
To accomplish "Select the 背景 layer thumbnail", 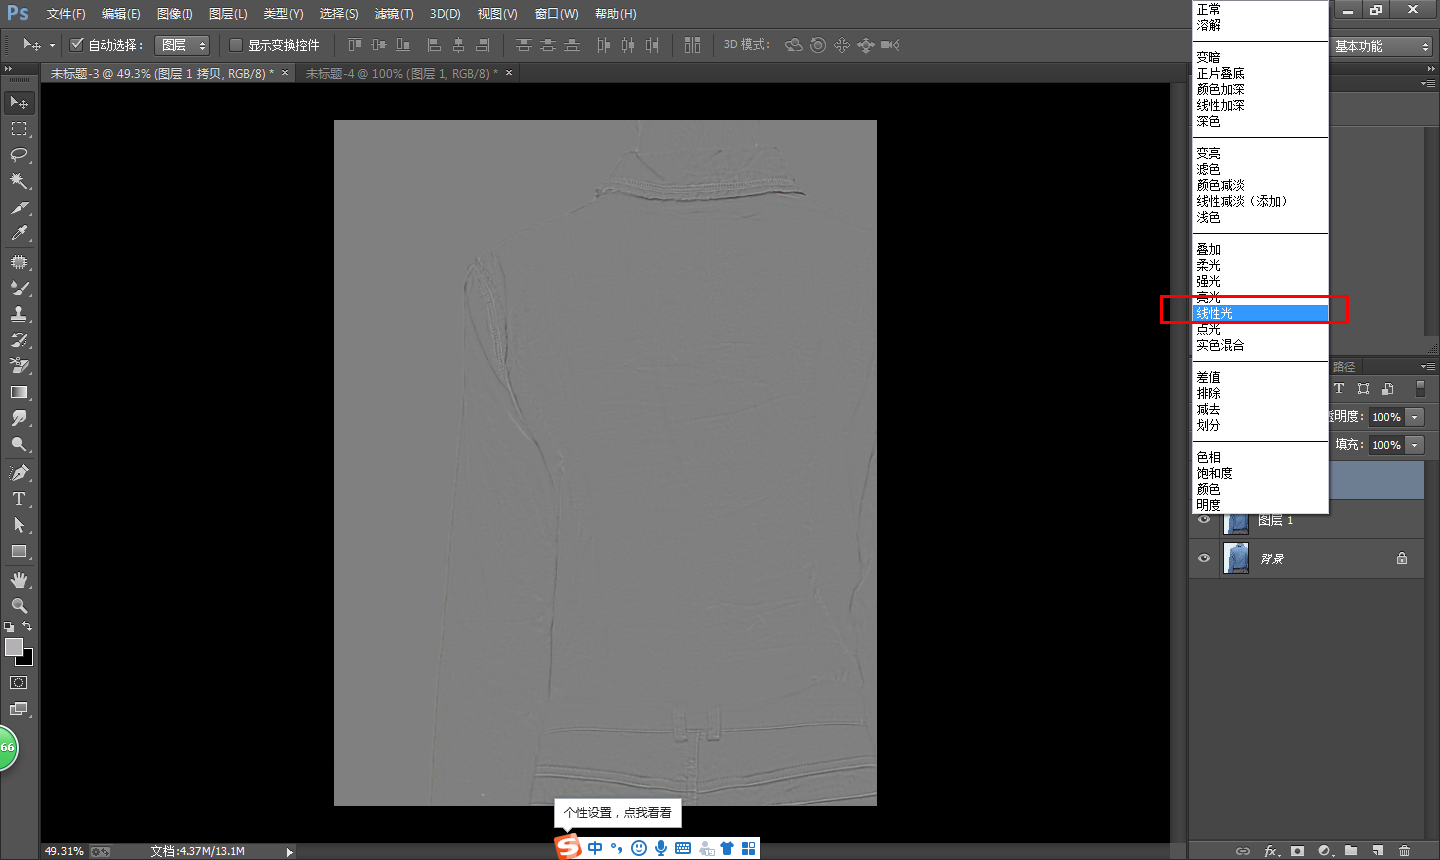I will click(x=1237, y=558).
